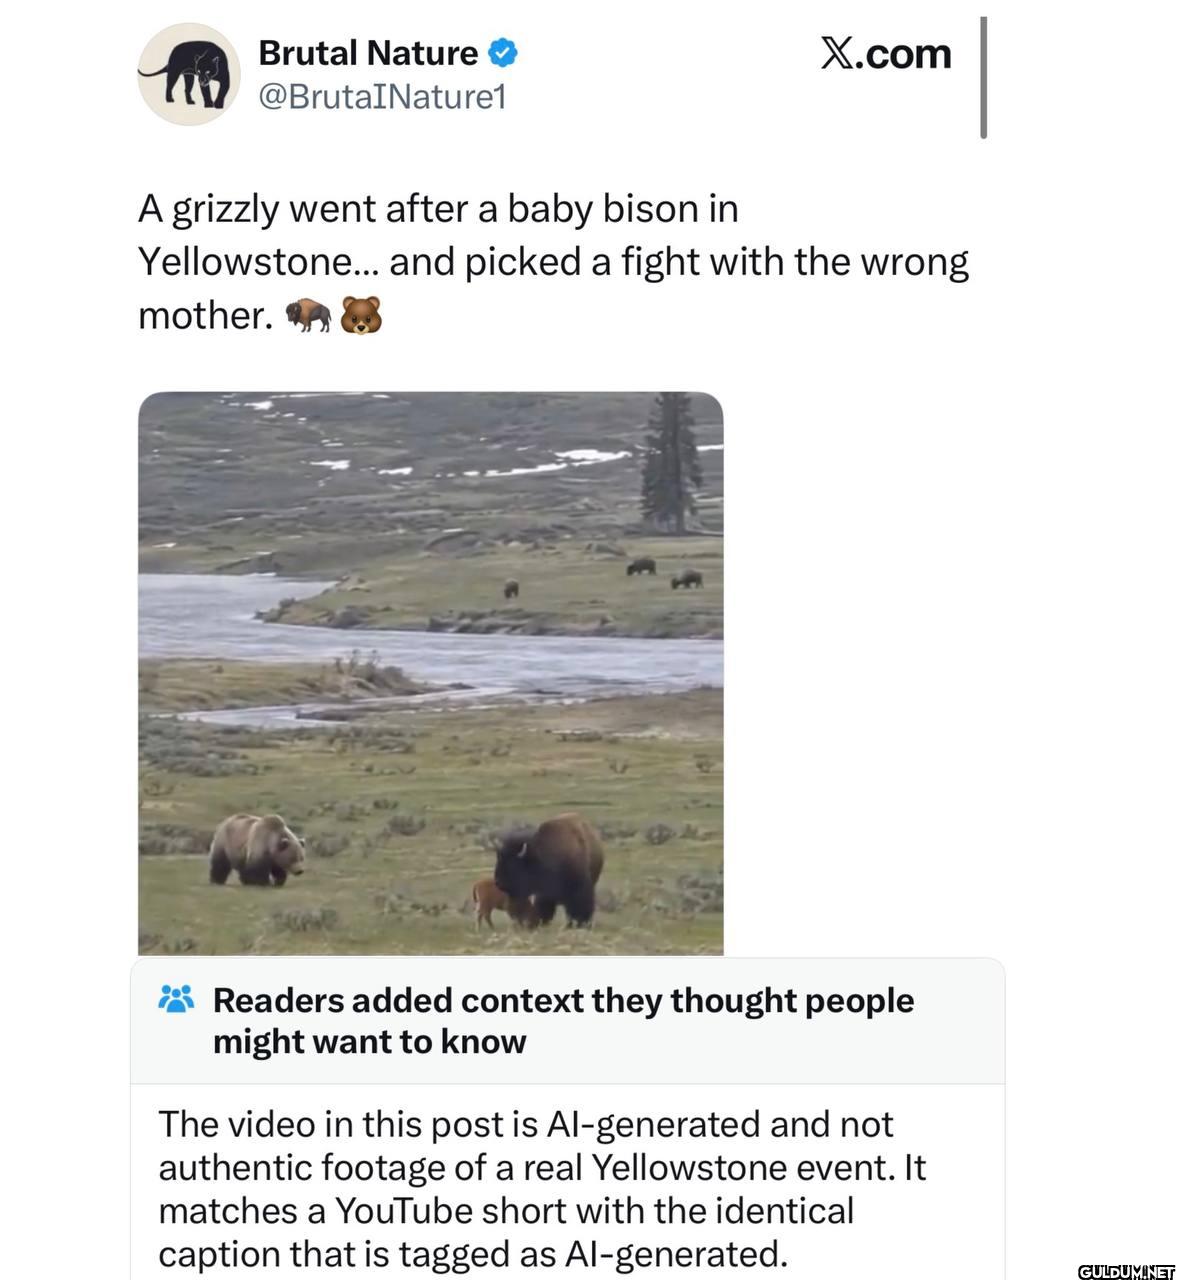Click the AI-generated community note text

[542, 1188]
